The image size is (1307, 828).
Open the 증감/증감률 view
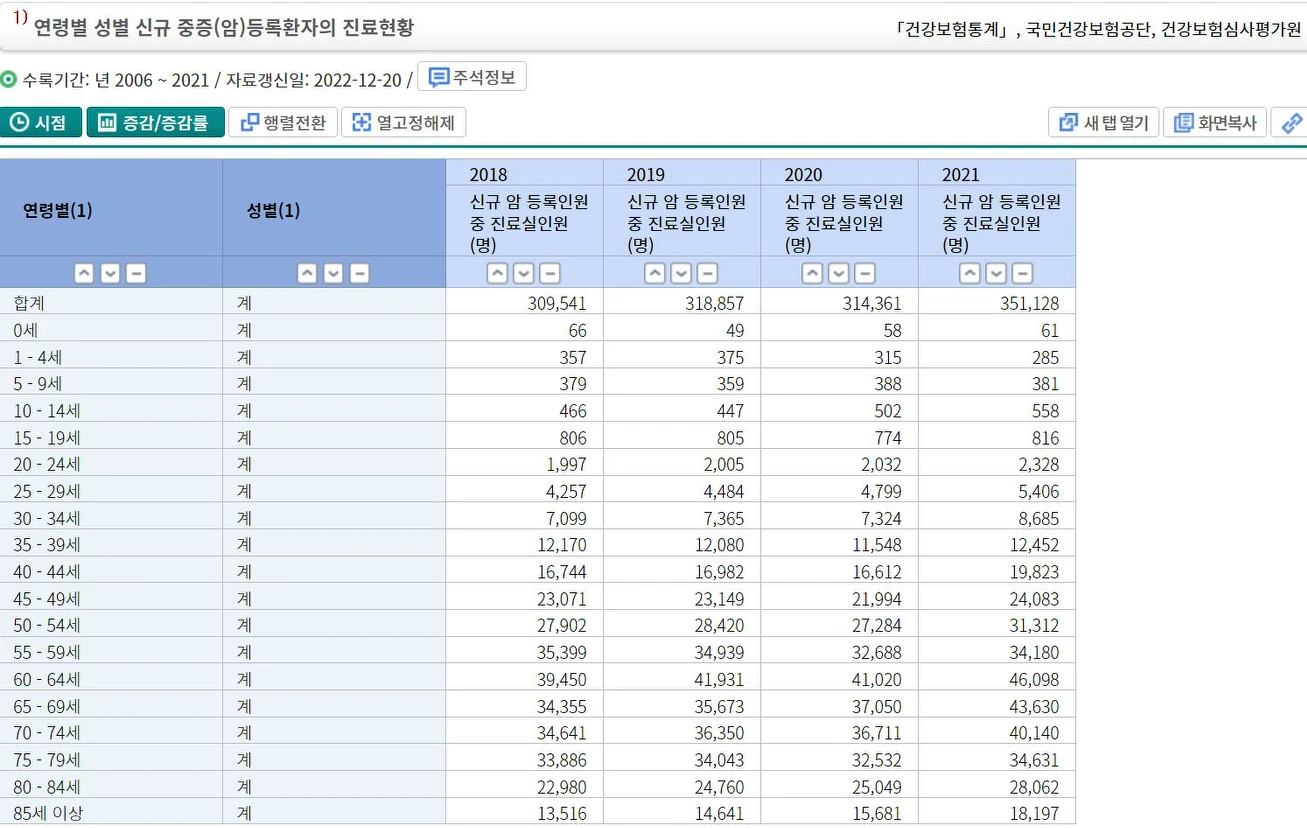(155, 123)
